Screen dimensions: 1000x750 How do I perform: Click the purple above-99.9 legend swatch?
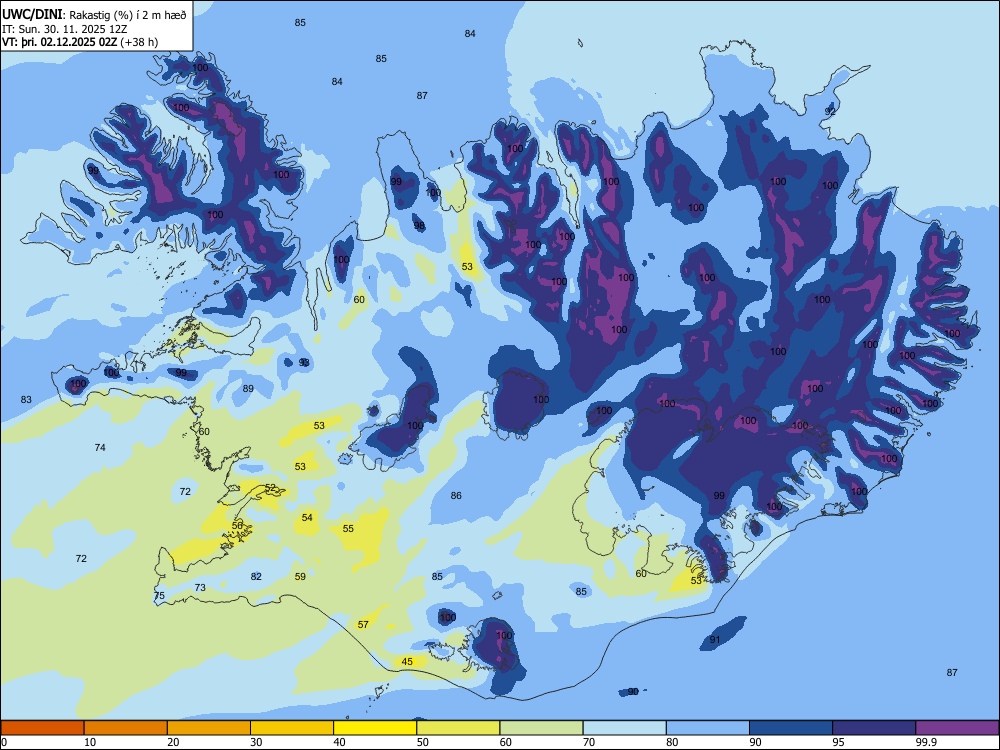[957, 728]
